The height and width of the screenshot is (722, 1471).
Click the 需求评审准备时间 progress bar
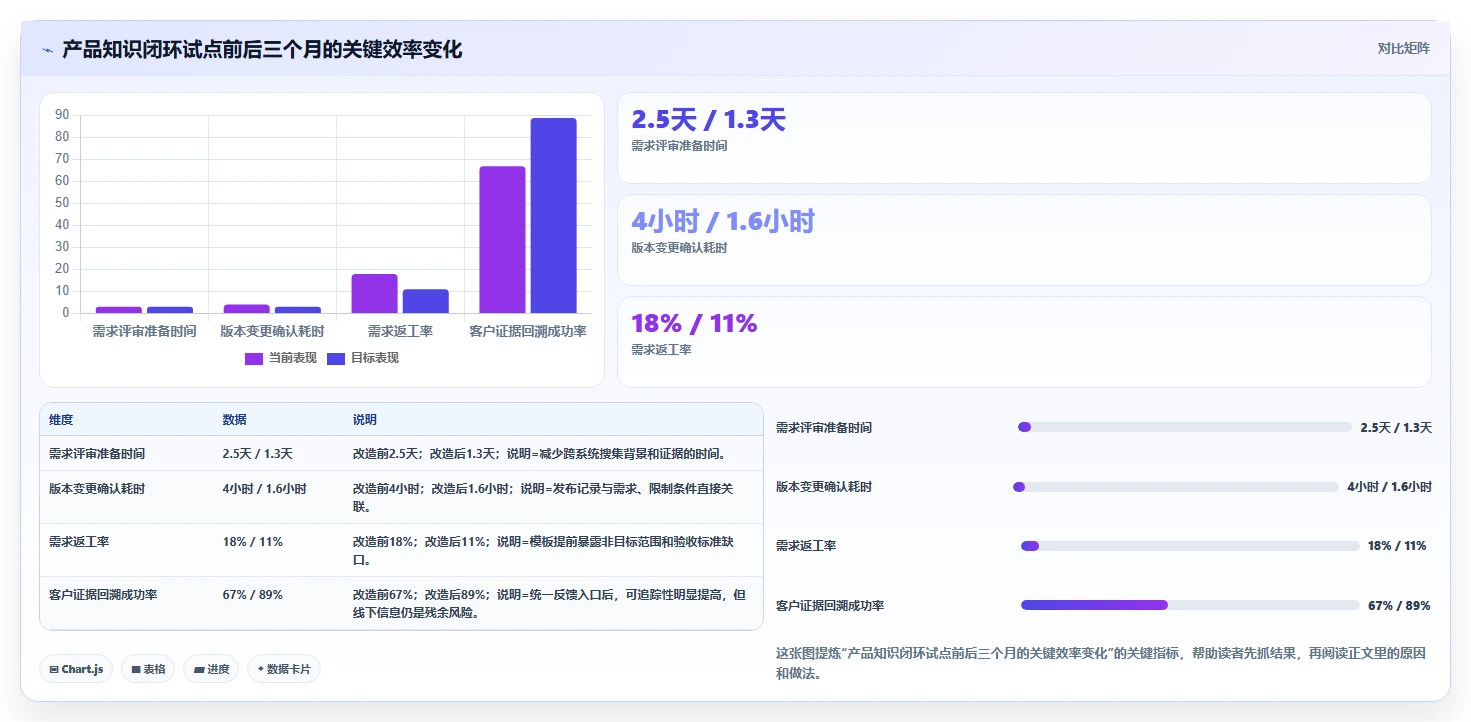[1185, 427]
